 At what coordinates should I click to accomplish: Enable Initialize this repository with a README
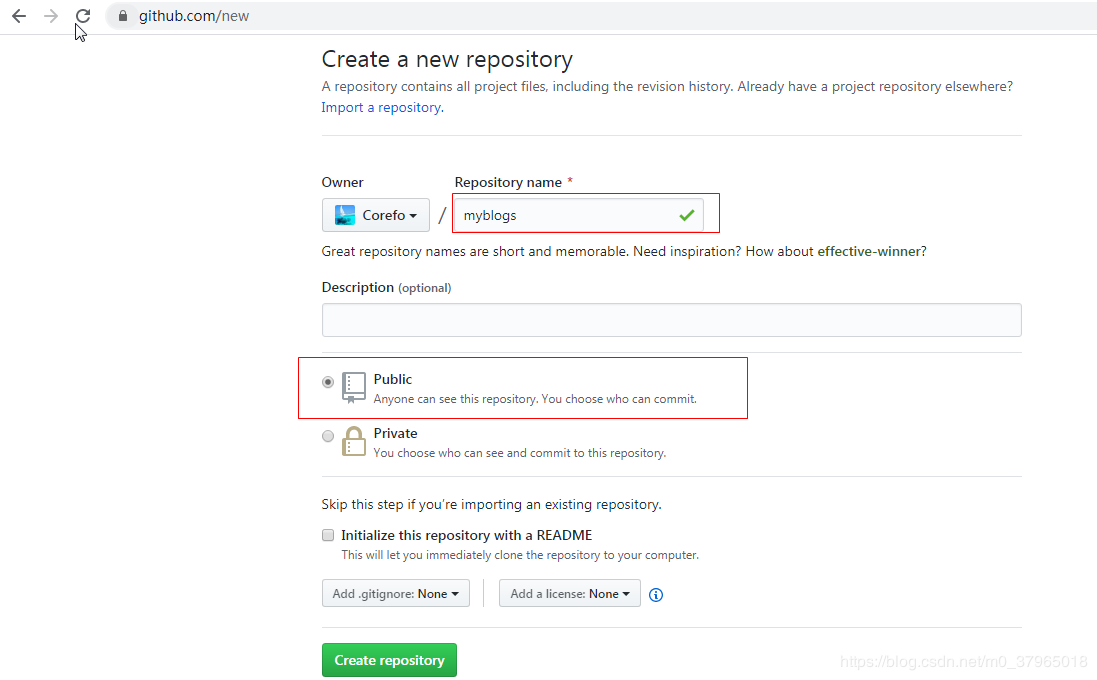[x=328, y=535]
